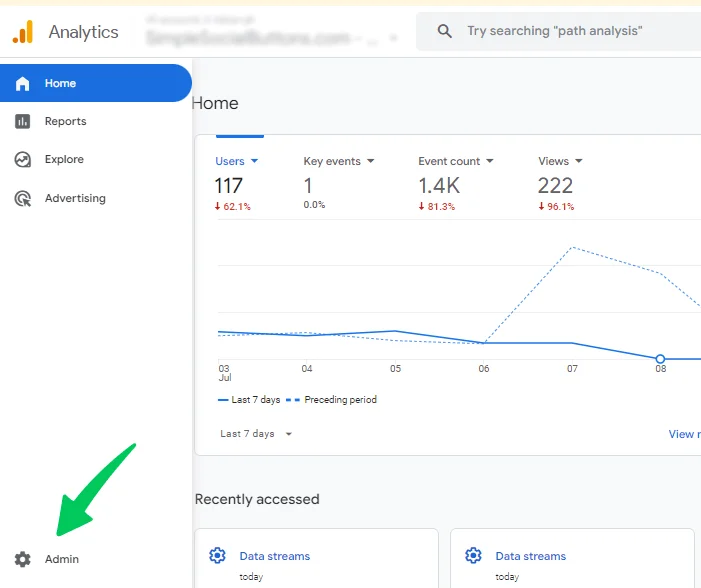Go to Reports in the navigation menu

click(65, 121)
